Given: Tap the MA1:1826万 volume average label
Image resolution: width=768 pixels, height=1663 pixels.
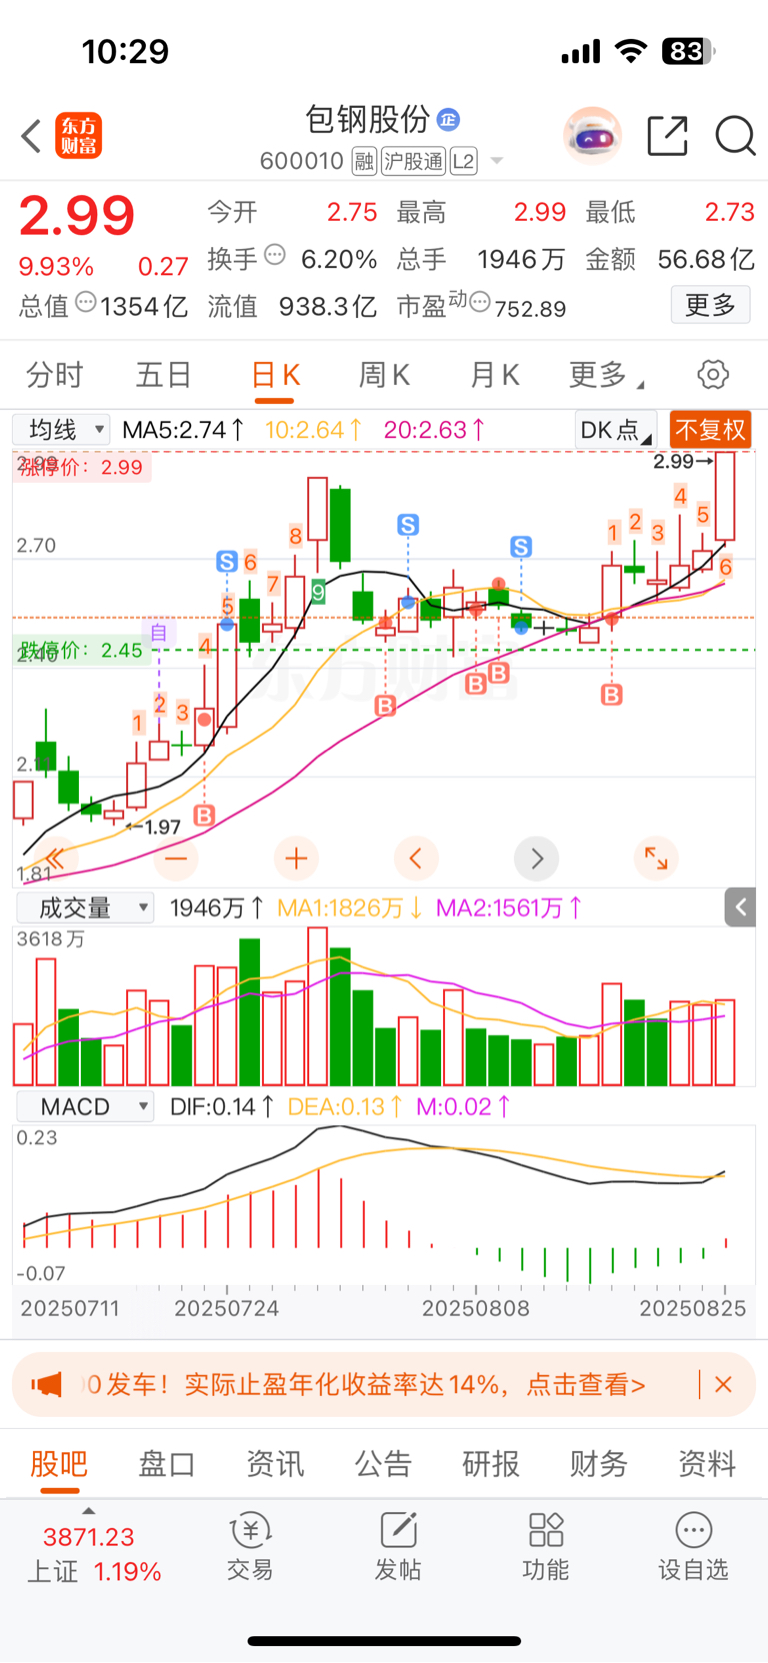Looking at the screenshot, I should (x=350, y=908).
